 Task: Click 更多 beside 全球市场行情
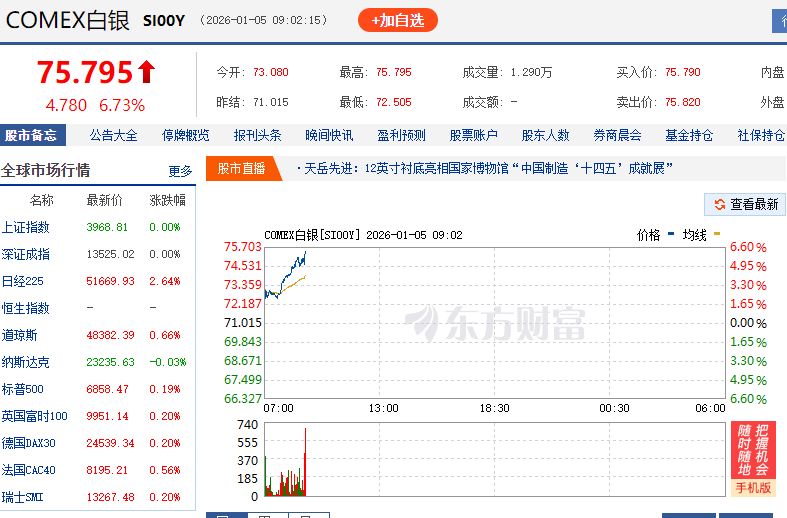180,171
